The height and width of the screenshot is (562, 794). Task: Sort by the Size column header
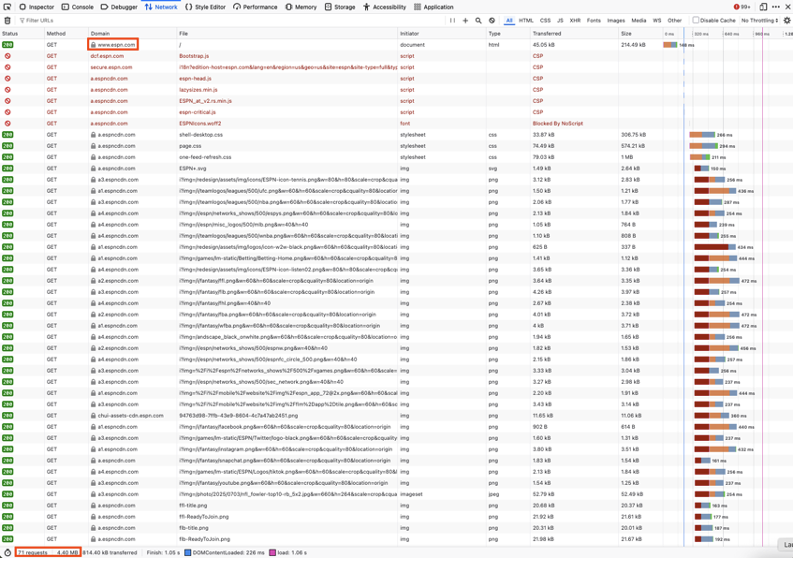pyautogui.click(x=641, y=33)
